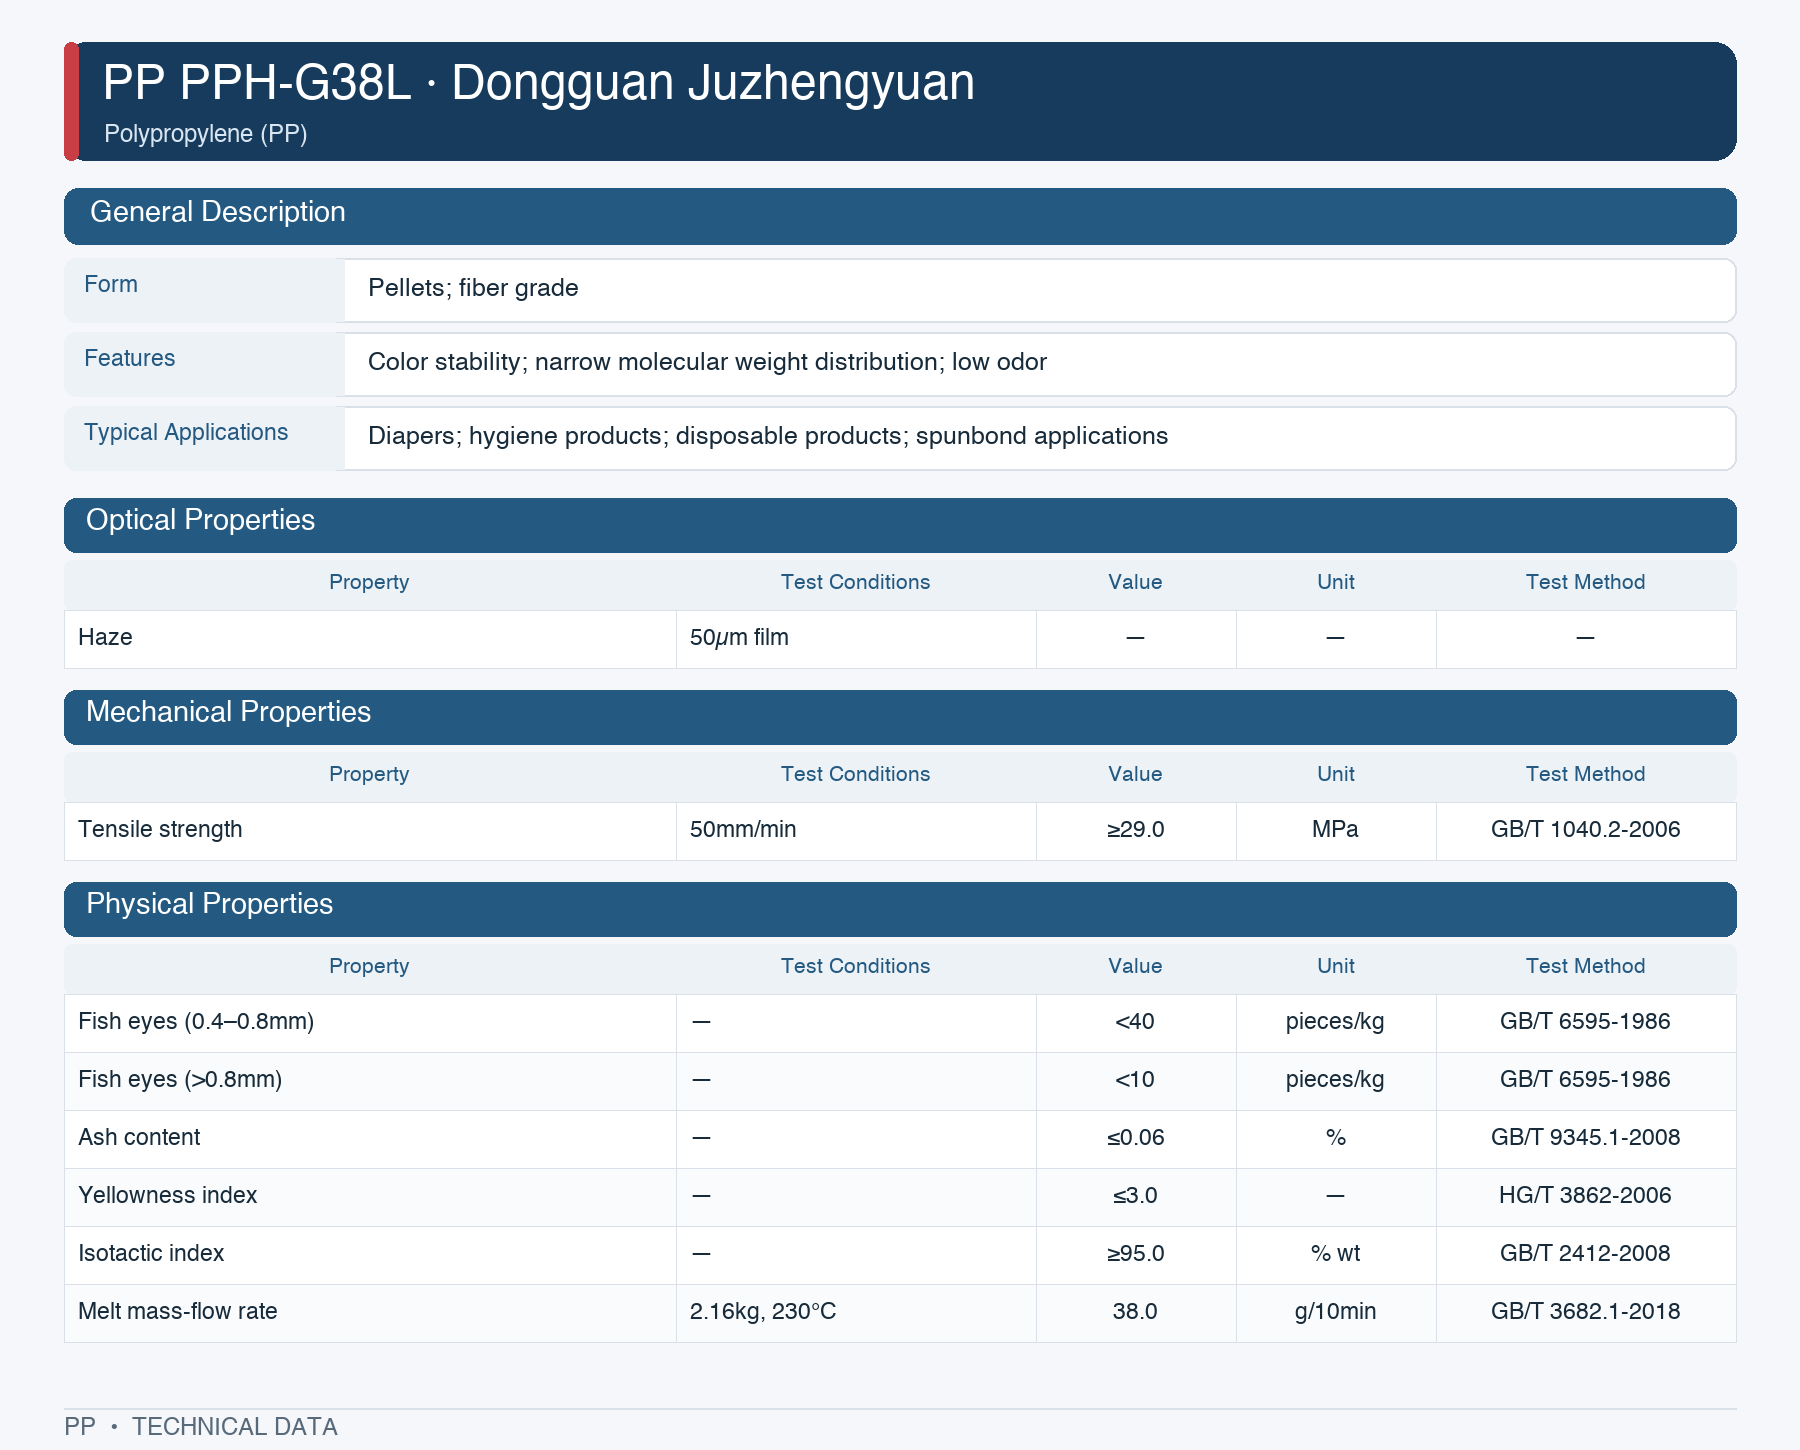The width and height of the screenshot is (1800, 1450).
Task: Click the title 'PP PPH-G38L · Dongguan Juzhengyuan'
Action: [538, 82]
